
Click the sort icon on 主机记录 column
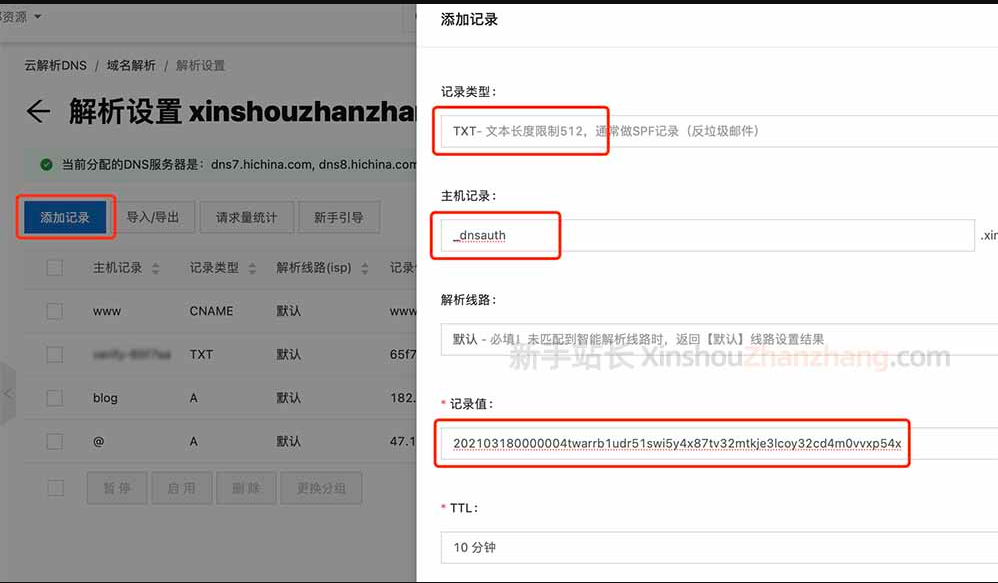(x=156, y=268)
